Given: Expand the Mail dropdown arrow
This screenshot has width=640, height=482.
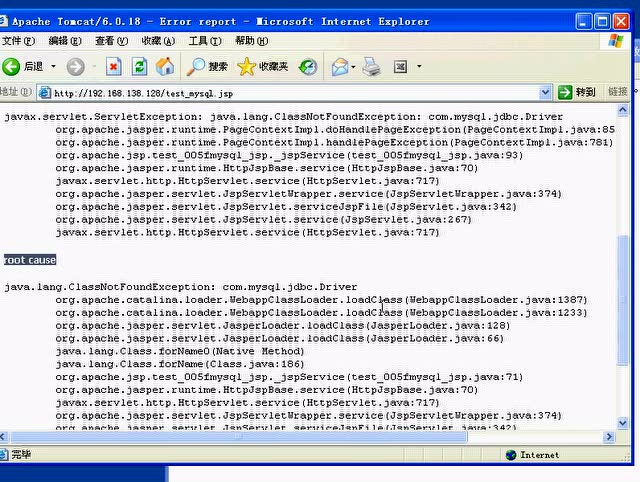Looking at the screenshot, I should coord(353,67).
